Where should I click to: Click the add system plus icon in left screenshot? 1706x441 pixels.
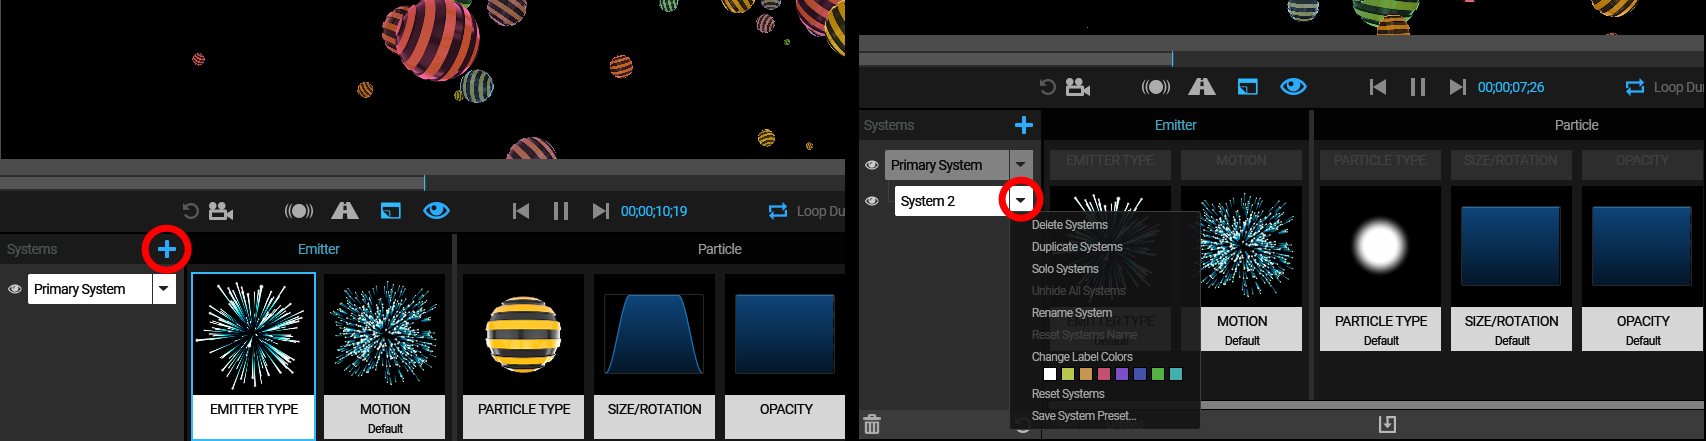pyautogui.click(x=167, y=249)
